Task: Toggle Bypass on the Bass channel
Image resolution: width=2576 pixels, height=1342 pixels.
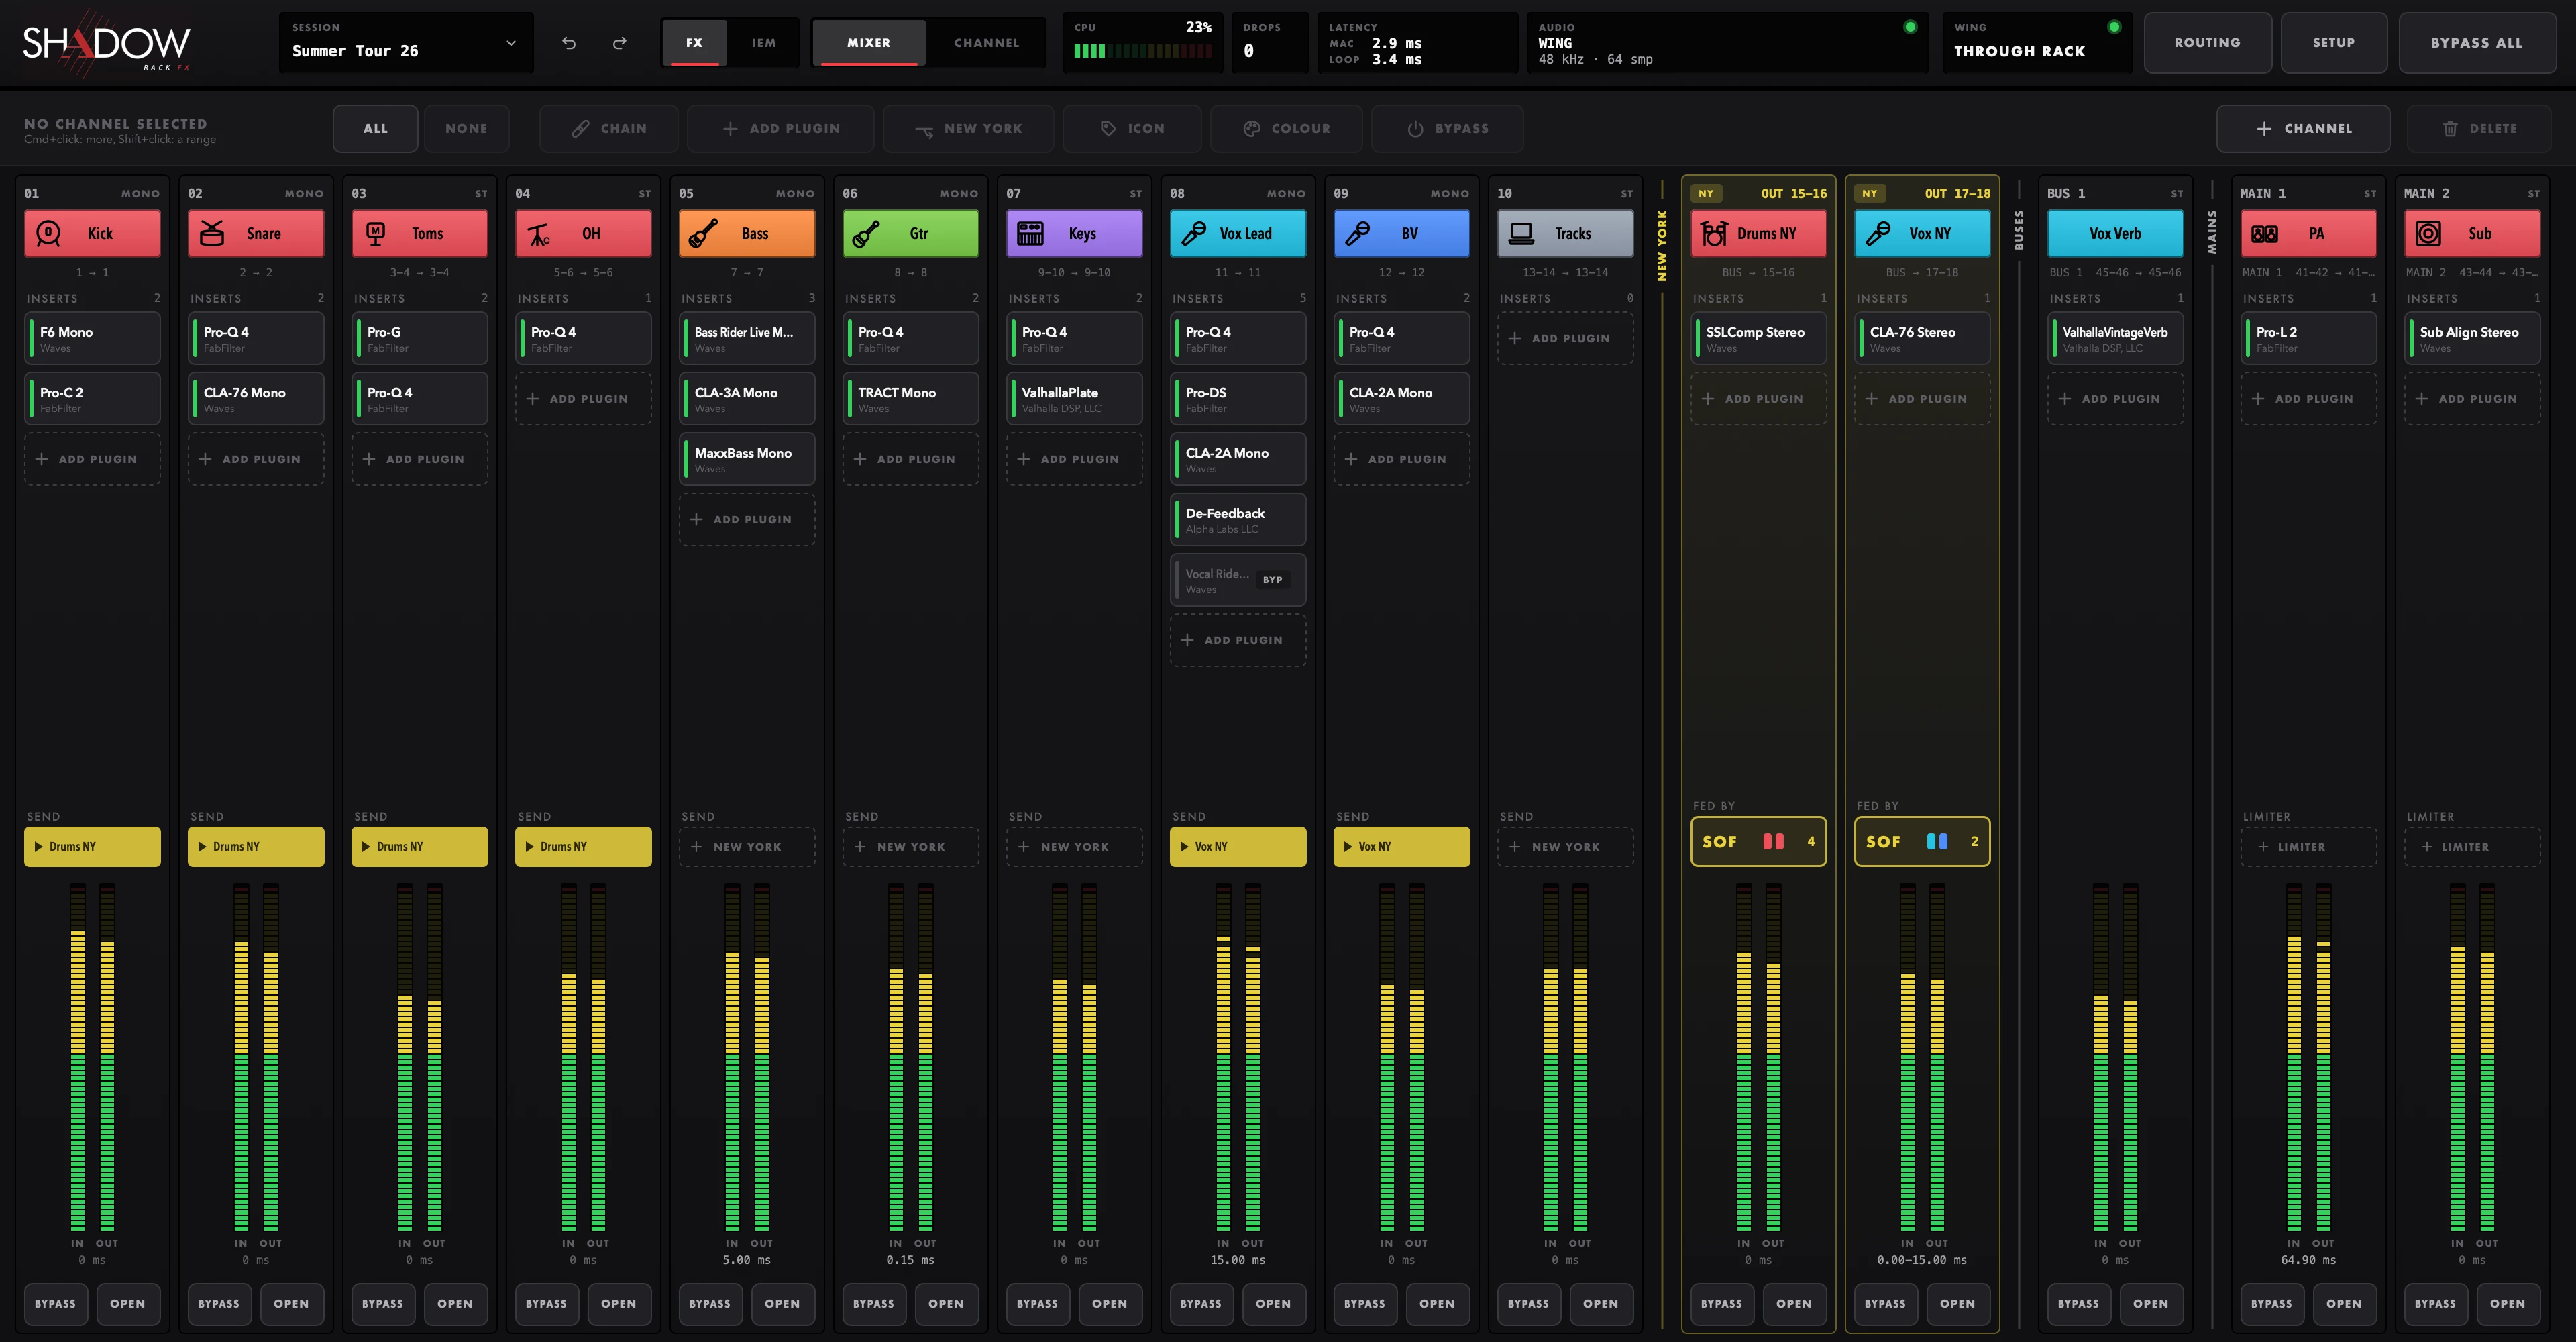Action: pyautogui.click(x=710, y=1304)
